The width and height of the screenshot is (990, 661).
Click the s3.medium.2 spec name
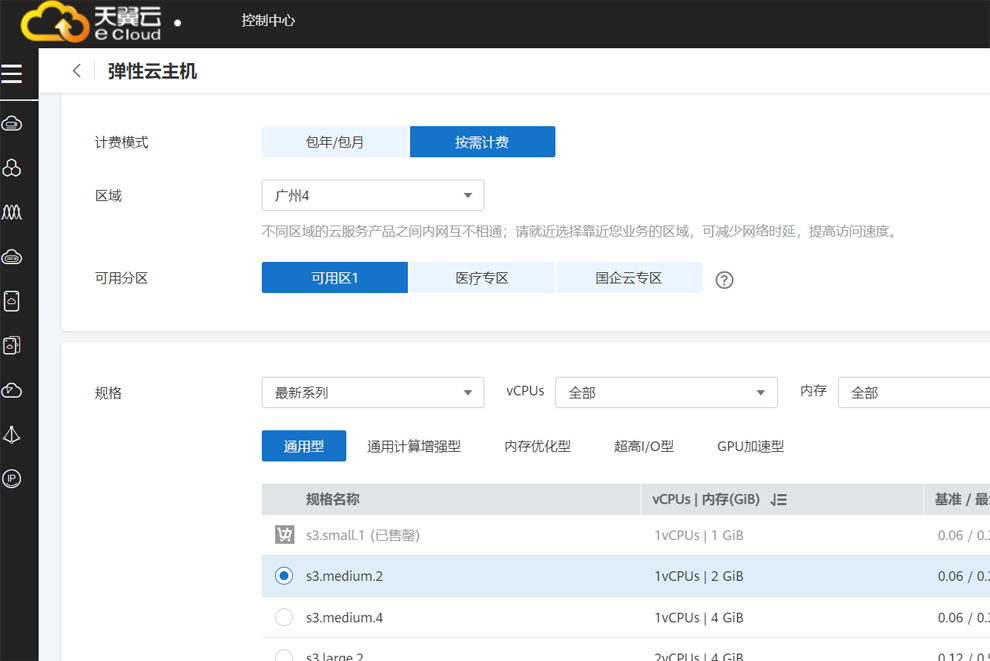pyautogui.click(x=344, y=576)
